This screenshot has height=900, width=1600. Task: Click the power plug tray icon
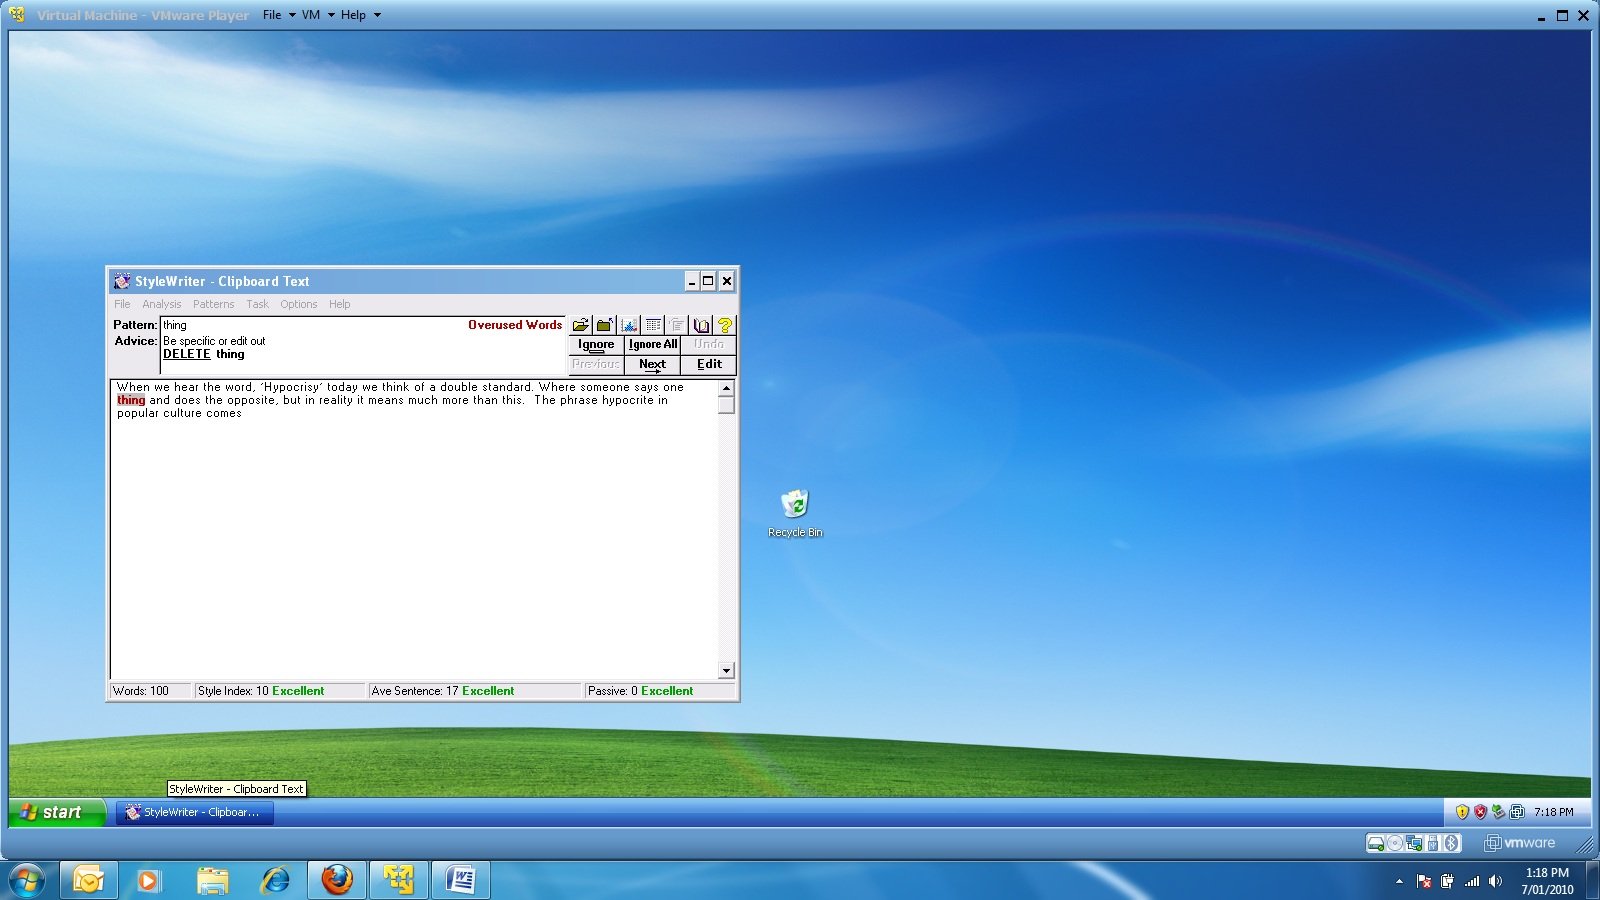(x=1447, y=881)
